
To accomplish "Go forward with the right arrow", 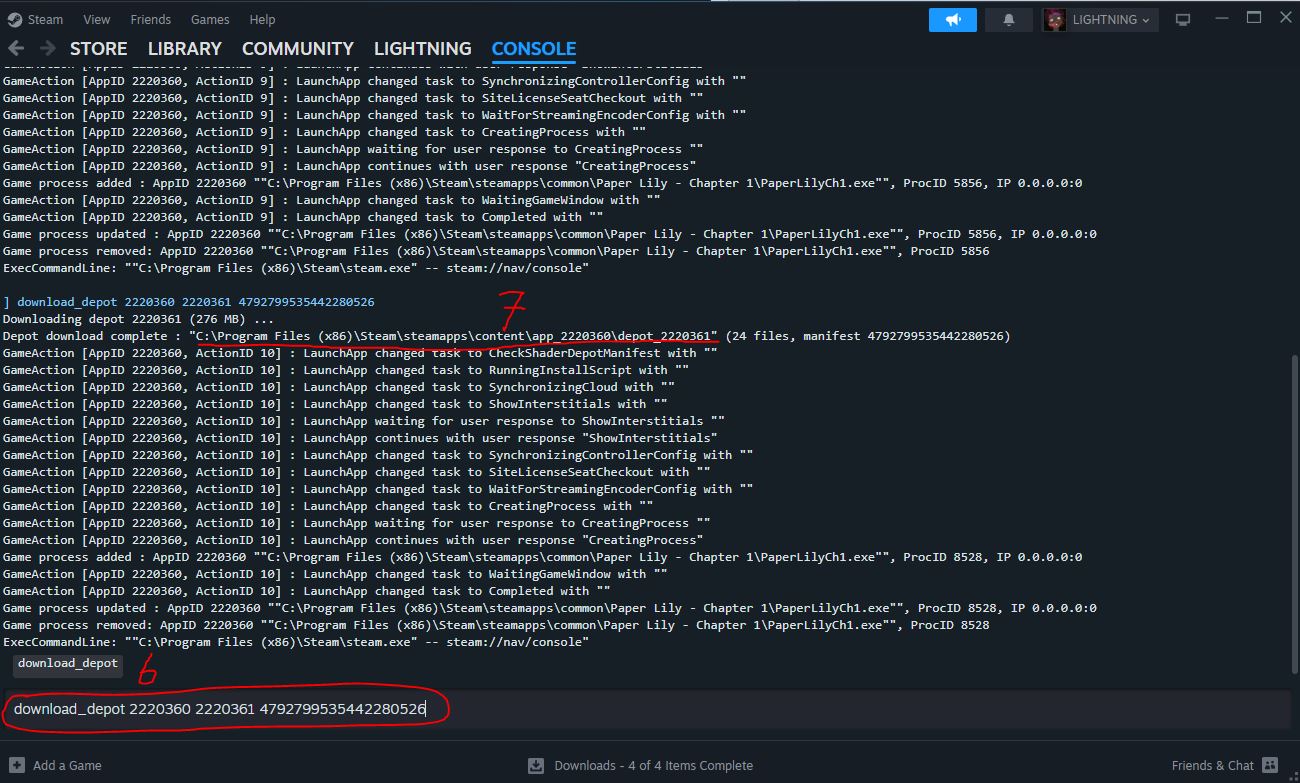I will click(47, 48).
